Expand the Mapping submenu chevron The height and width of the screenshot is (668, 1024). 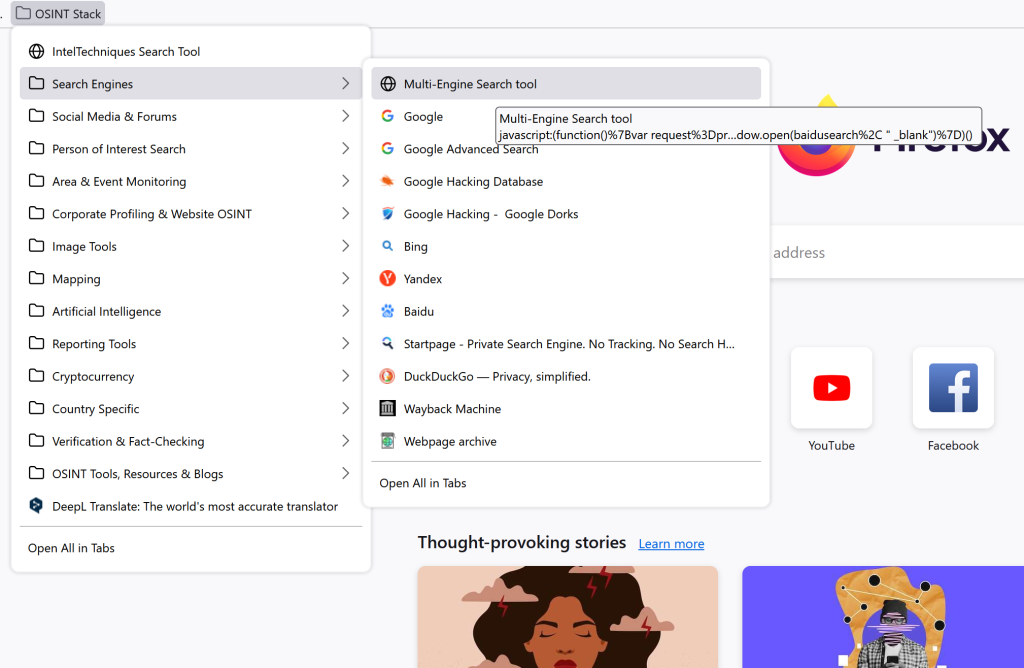[345, 279]
